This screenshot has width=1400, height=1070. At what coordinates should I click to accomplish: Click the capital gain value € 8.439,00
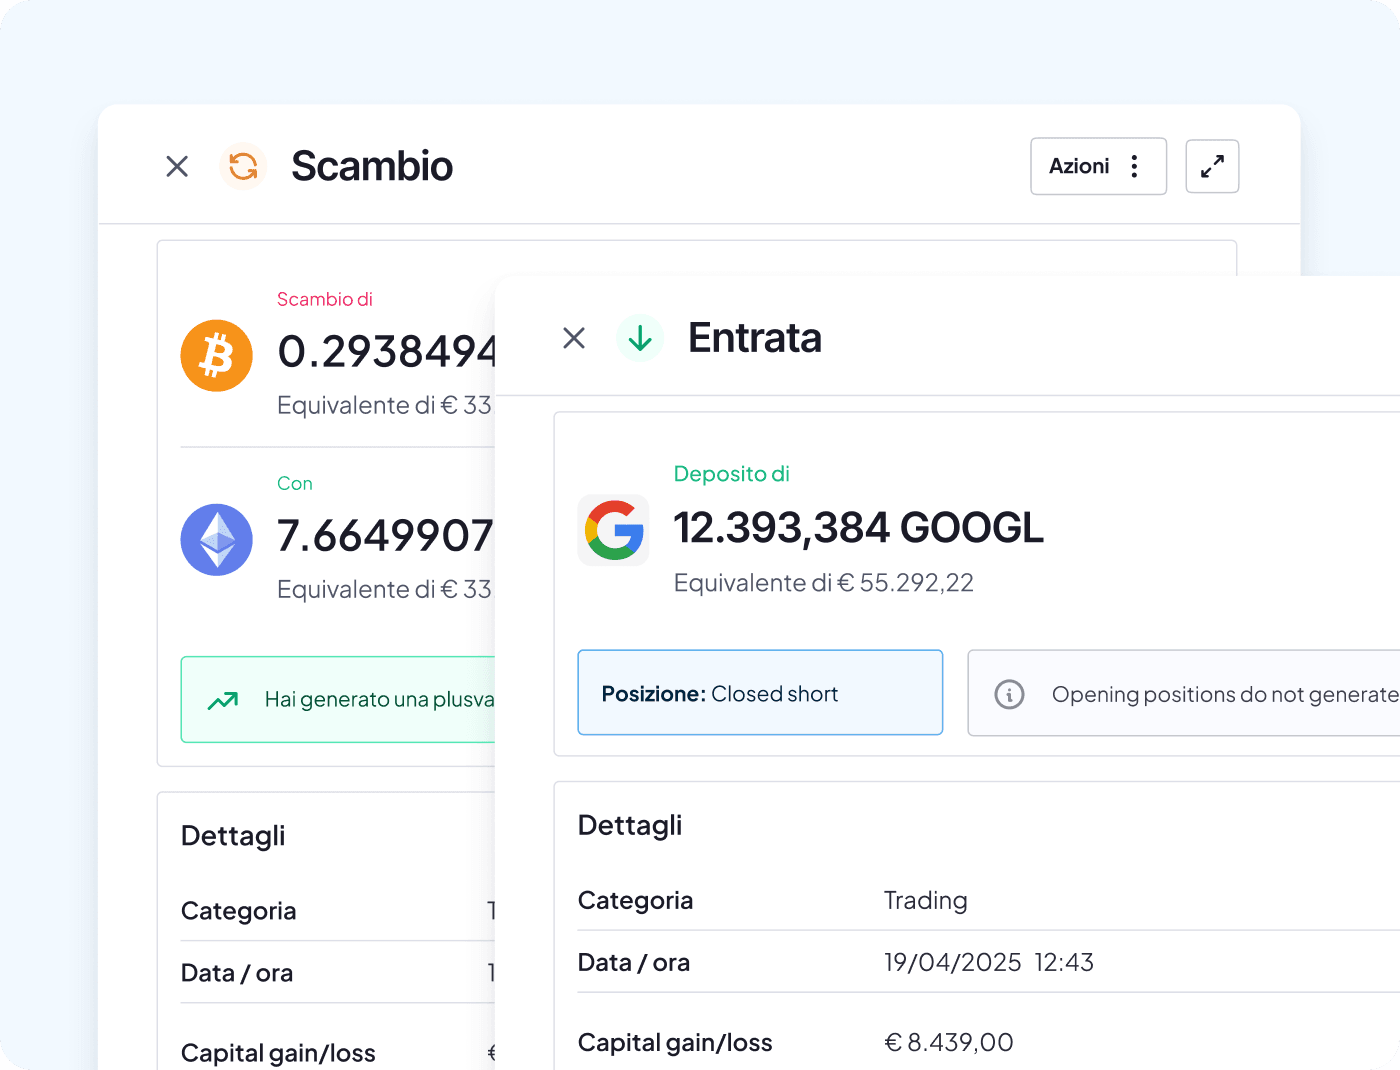coord(949,1043)
